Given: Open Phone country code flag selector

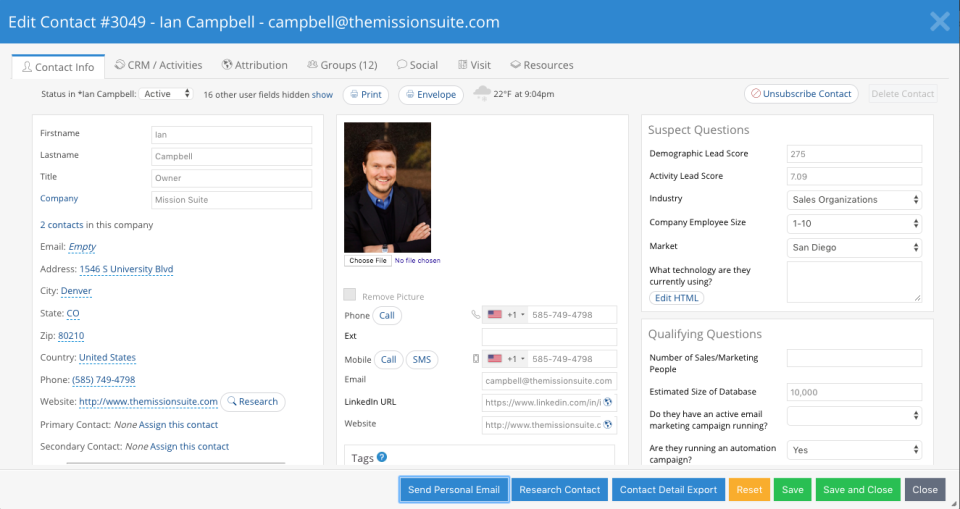Looking at the screenshot, I should [503, 315].
